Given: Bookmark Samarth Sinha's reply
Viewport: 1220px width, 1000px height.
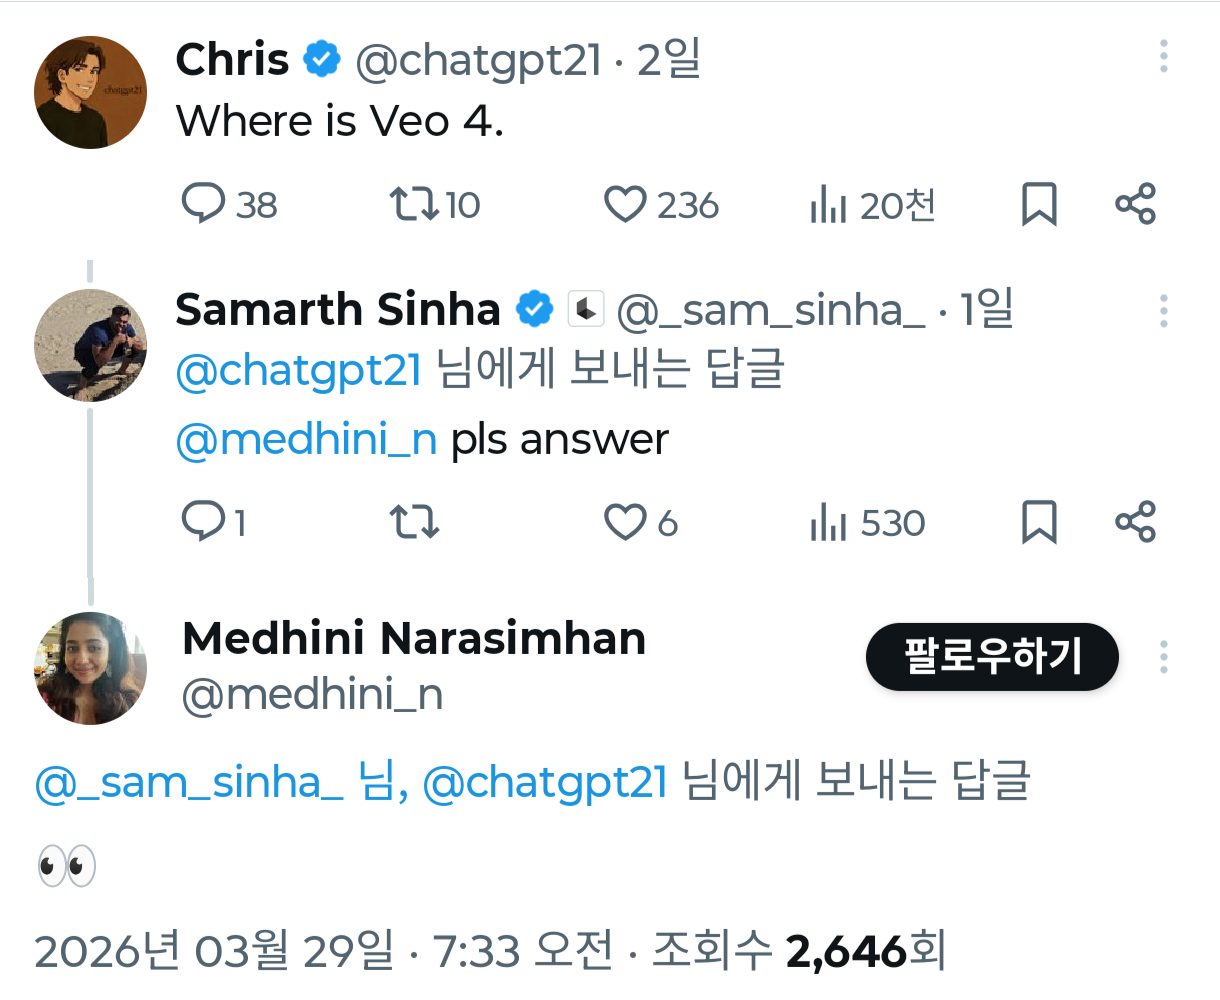Looking at the screenshot, I should tap(1039, 522).
